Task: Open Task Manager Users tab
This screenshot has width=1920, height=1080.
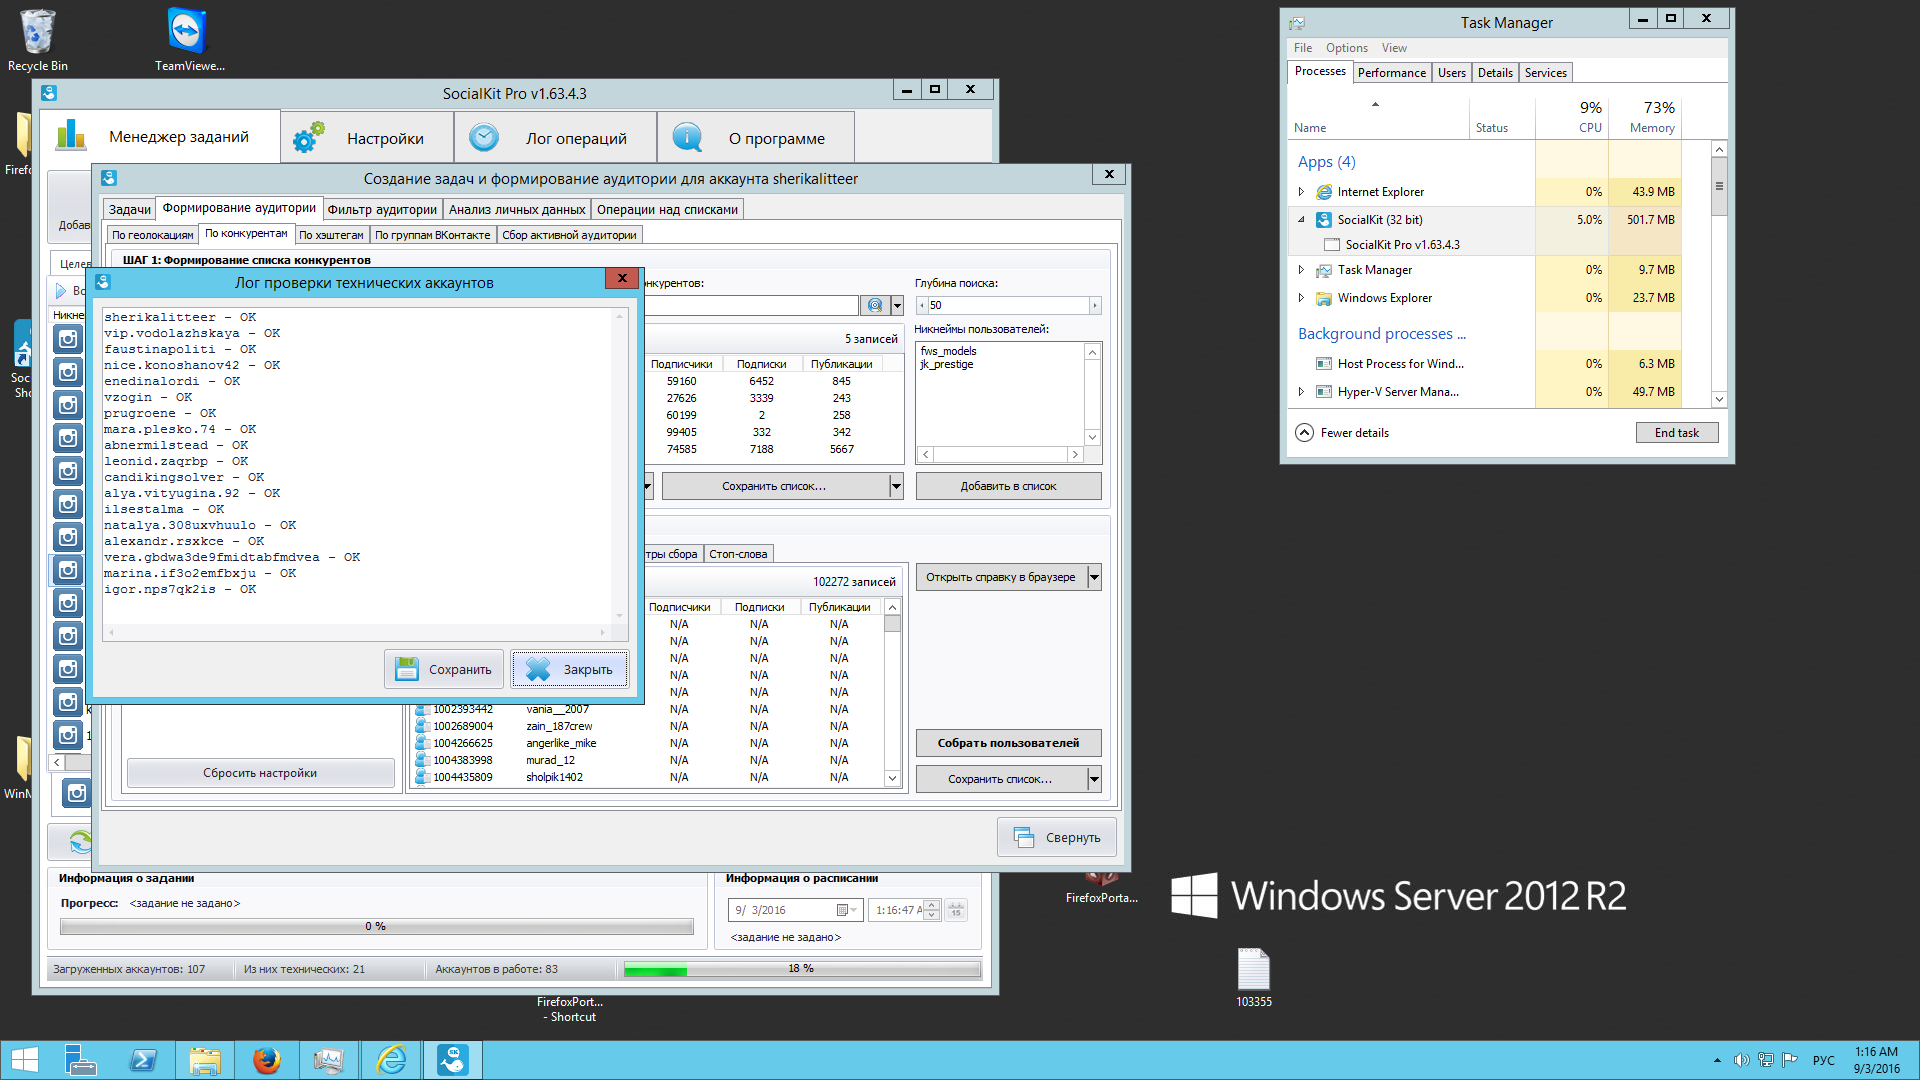Action: (1451, 73)
